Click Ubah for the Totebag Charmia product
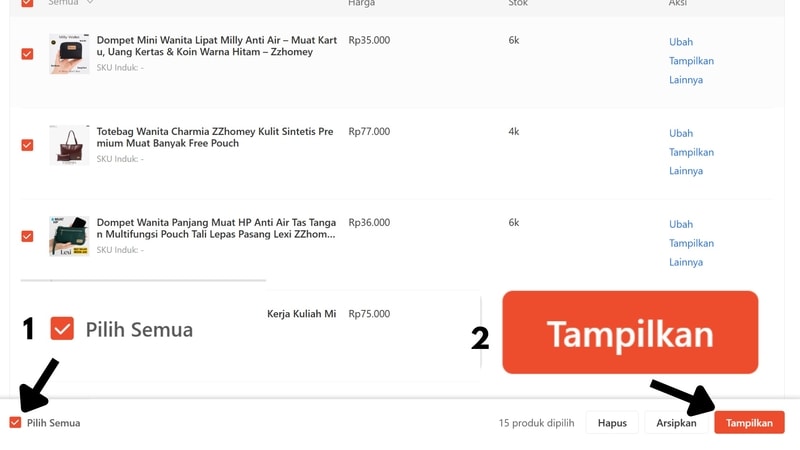800x450 pixels. pyautogui.click(x=681, y=133)
